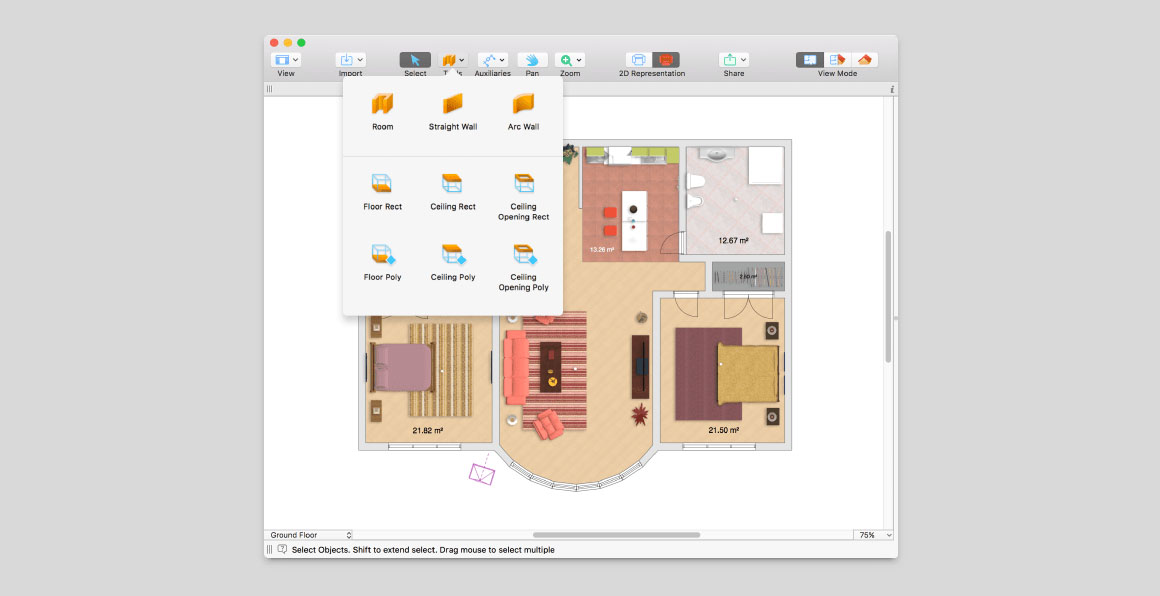The image size is (1160, 596).
Task: Pick the Arc Wall tool
Action: click(523, 112)
